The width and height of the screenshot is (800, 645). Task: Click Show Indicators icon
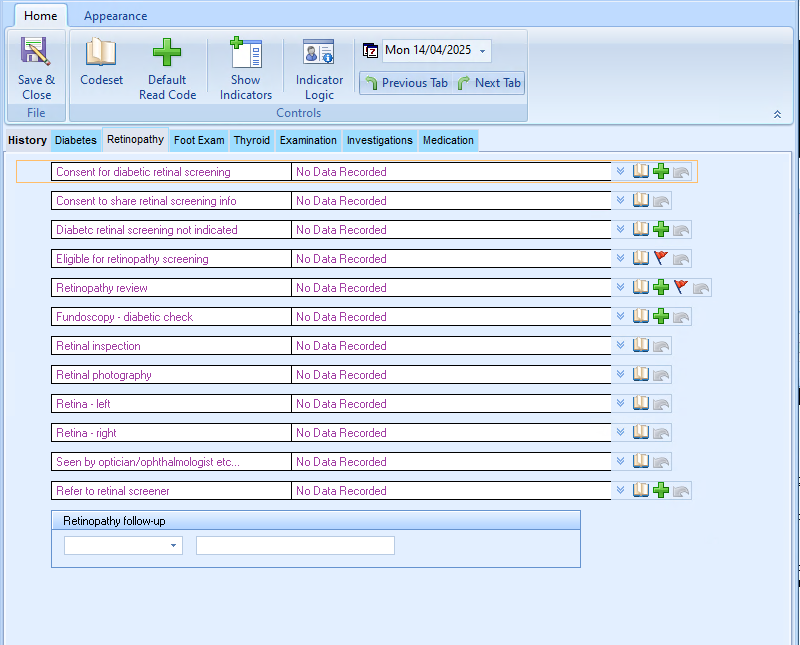click(246, 52)
